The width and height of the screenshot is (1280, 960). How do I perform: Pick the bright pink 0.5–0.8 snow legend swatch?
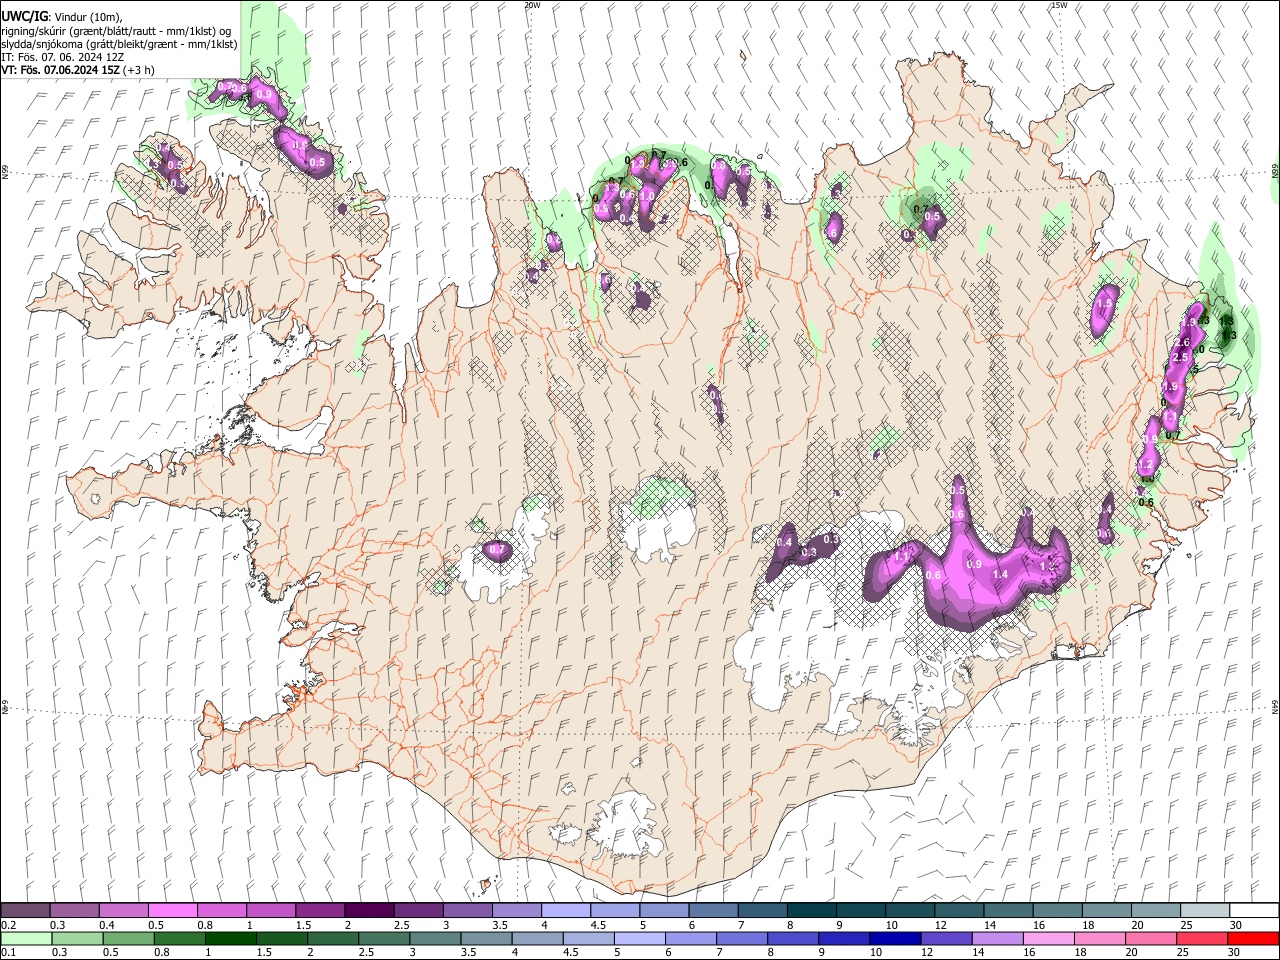point(172,911)
